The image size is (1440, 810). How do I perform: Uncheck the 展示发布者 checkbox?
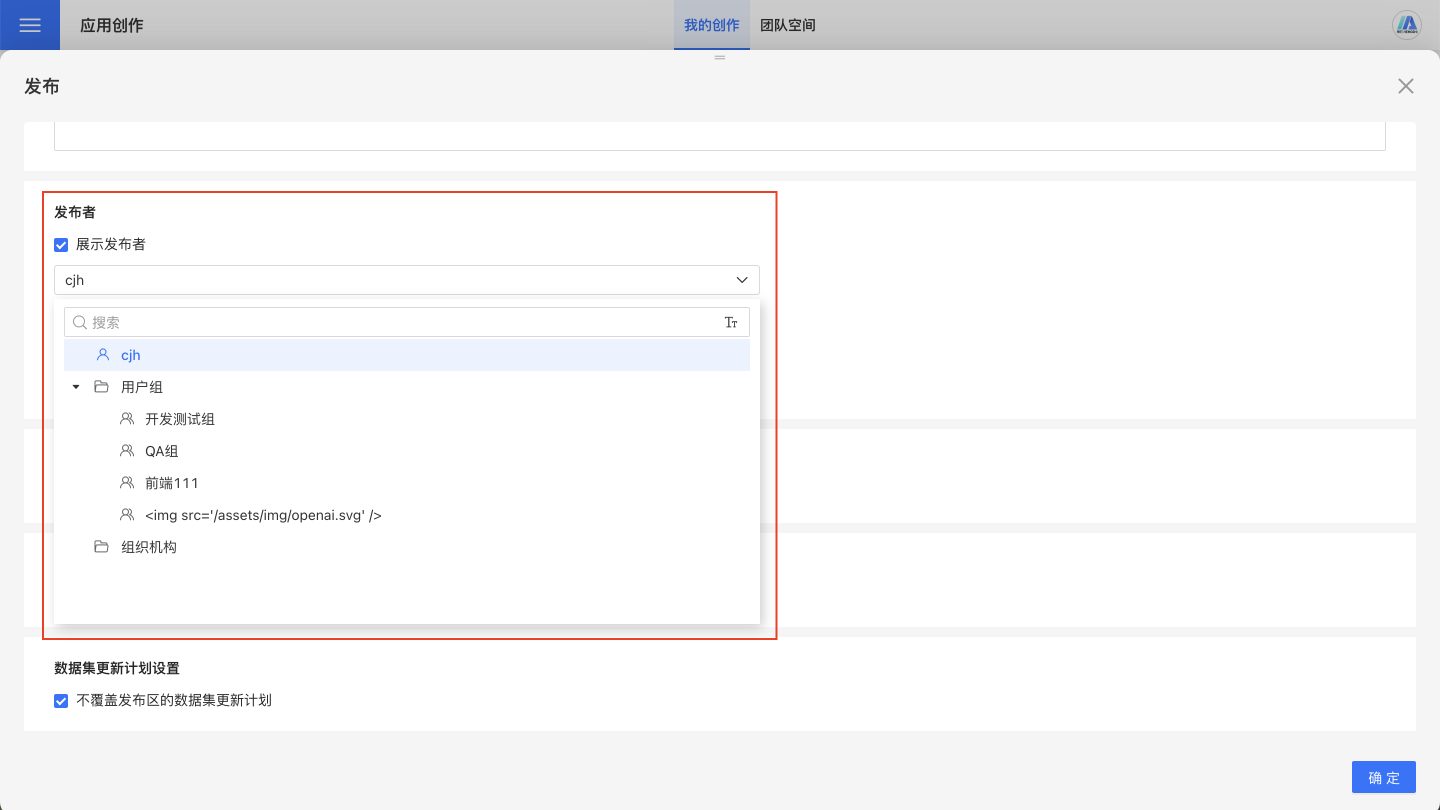tap(61, 245)
